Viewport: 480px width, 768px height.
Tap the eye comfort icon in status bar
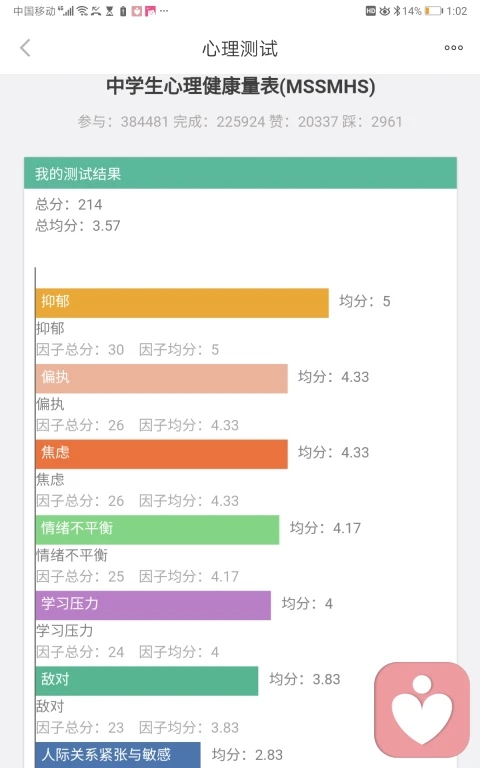[385, 11]
